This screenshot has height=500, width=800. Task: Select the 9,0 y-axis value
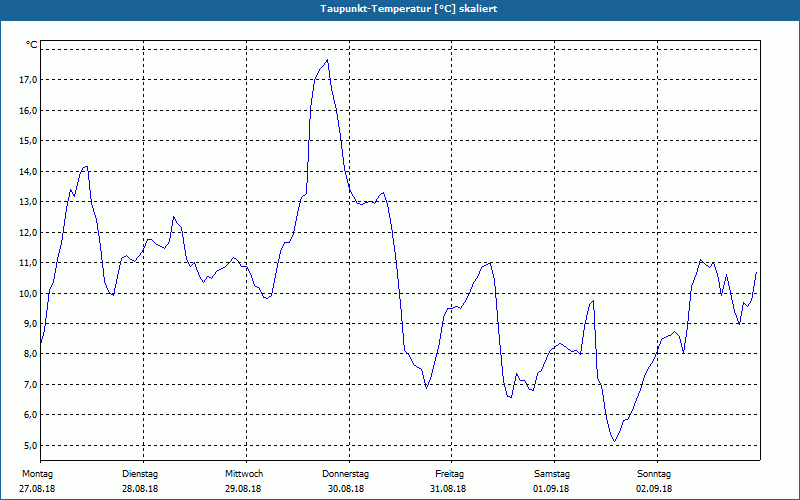pyautogui.click(x=31, y=323)
